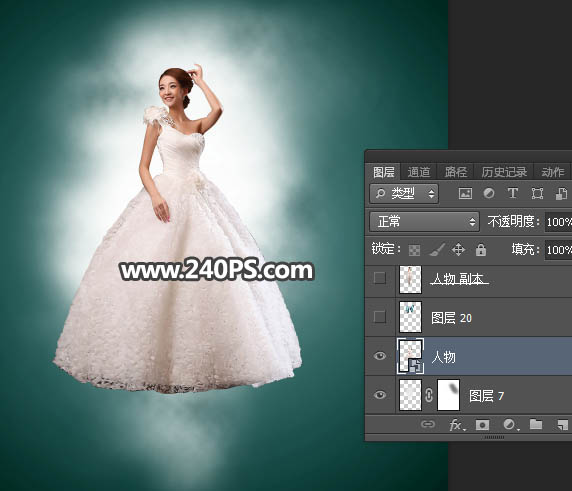Create a new layer group

536,424
